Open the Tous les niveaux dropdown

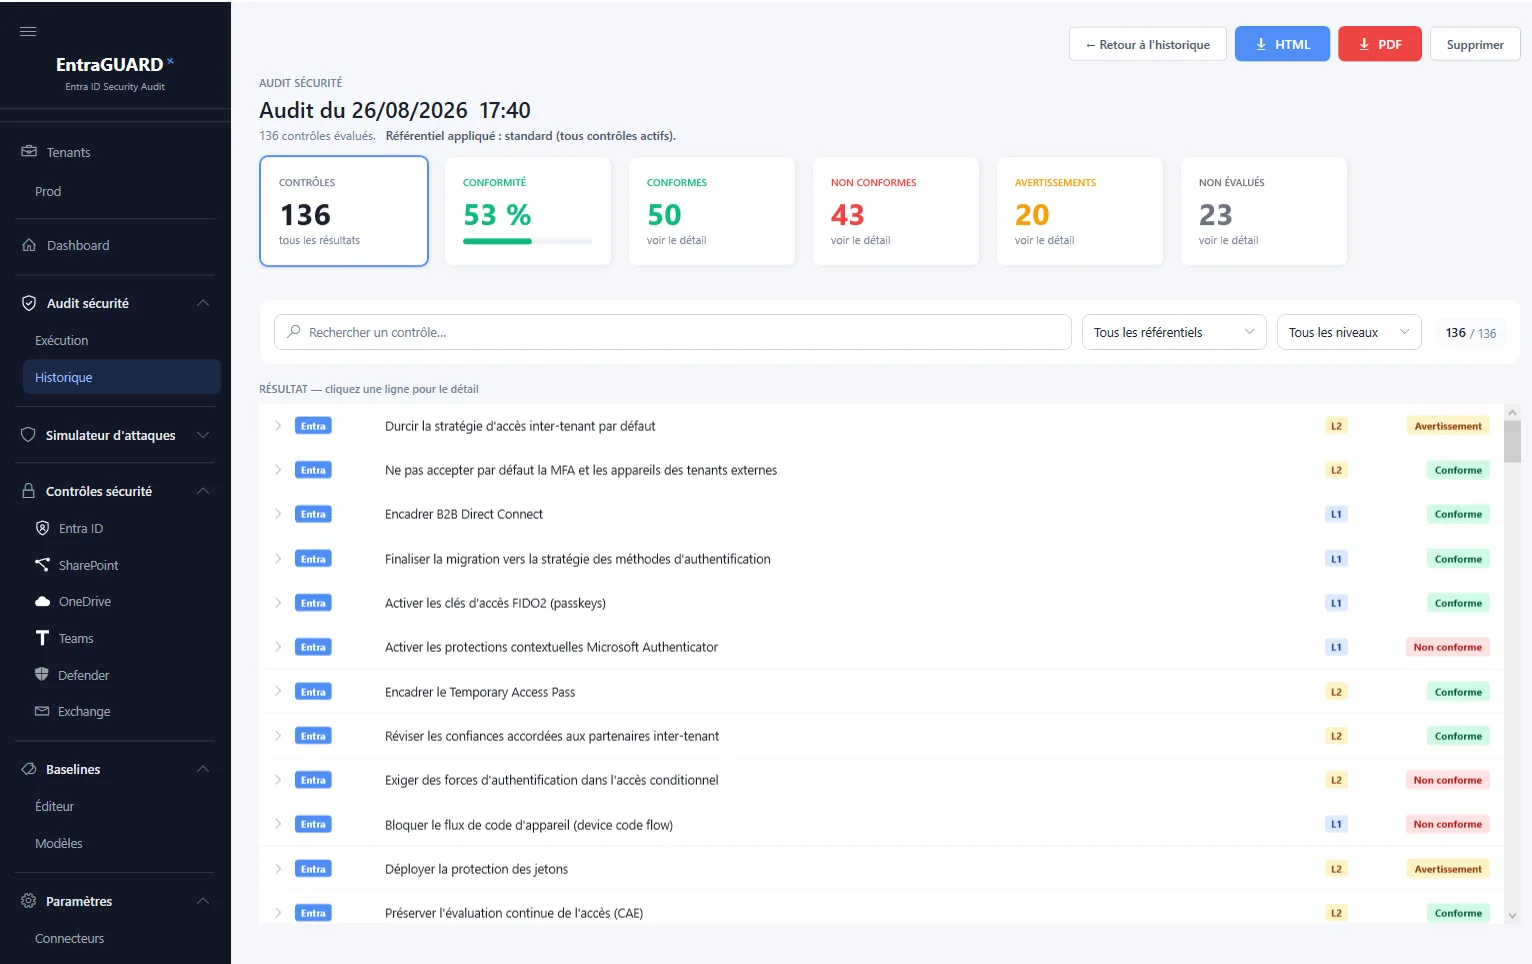coord(1349,332)
